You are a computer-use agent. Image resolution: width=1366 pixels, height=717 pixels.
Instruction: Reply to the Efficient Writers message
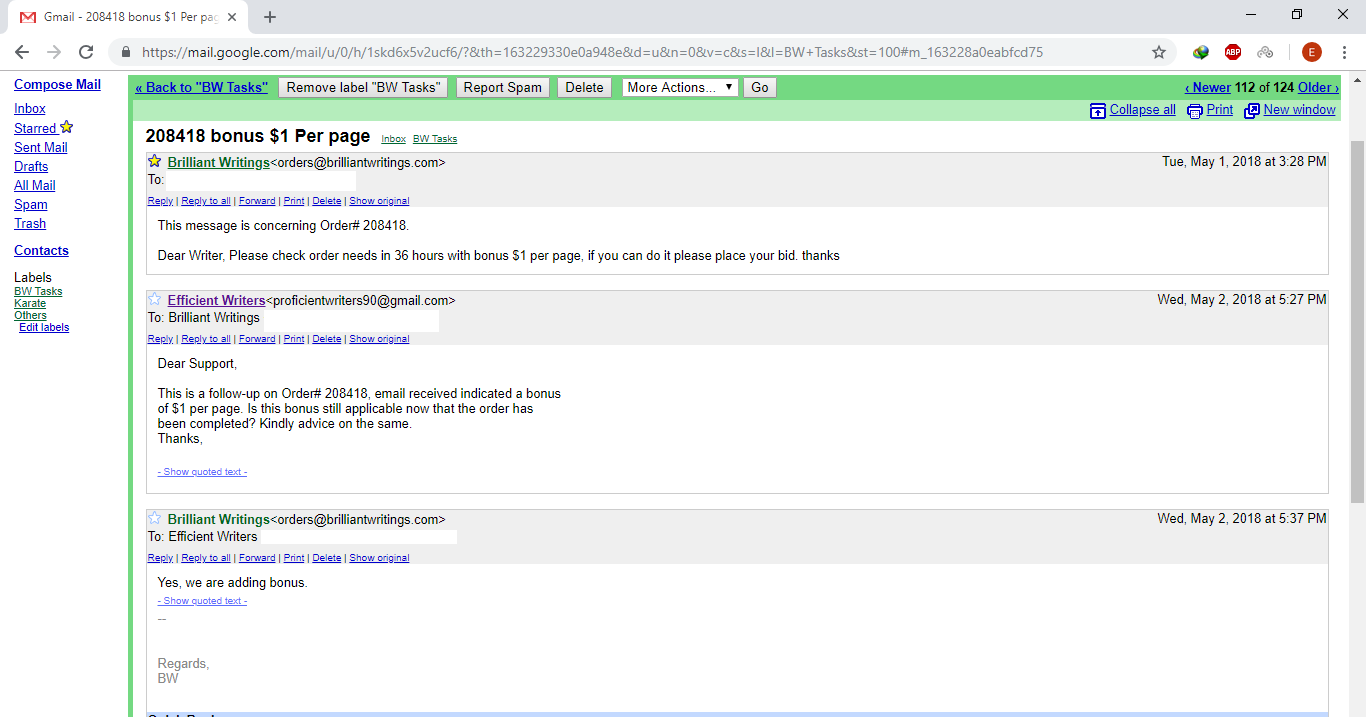pos(160,339)
